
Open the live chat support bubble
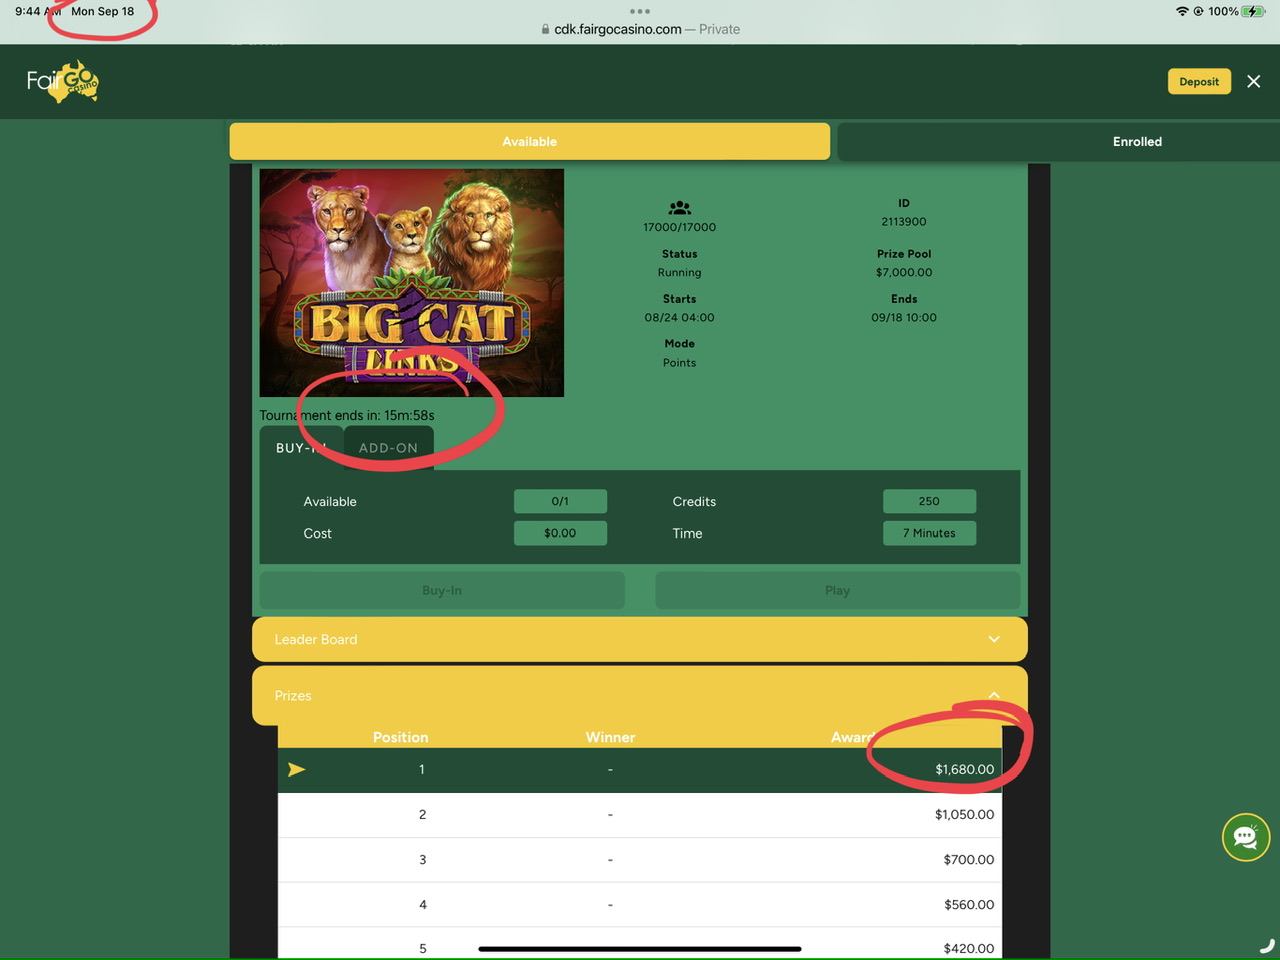click(1246, 837)
